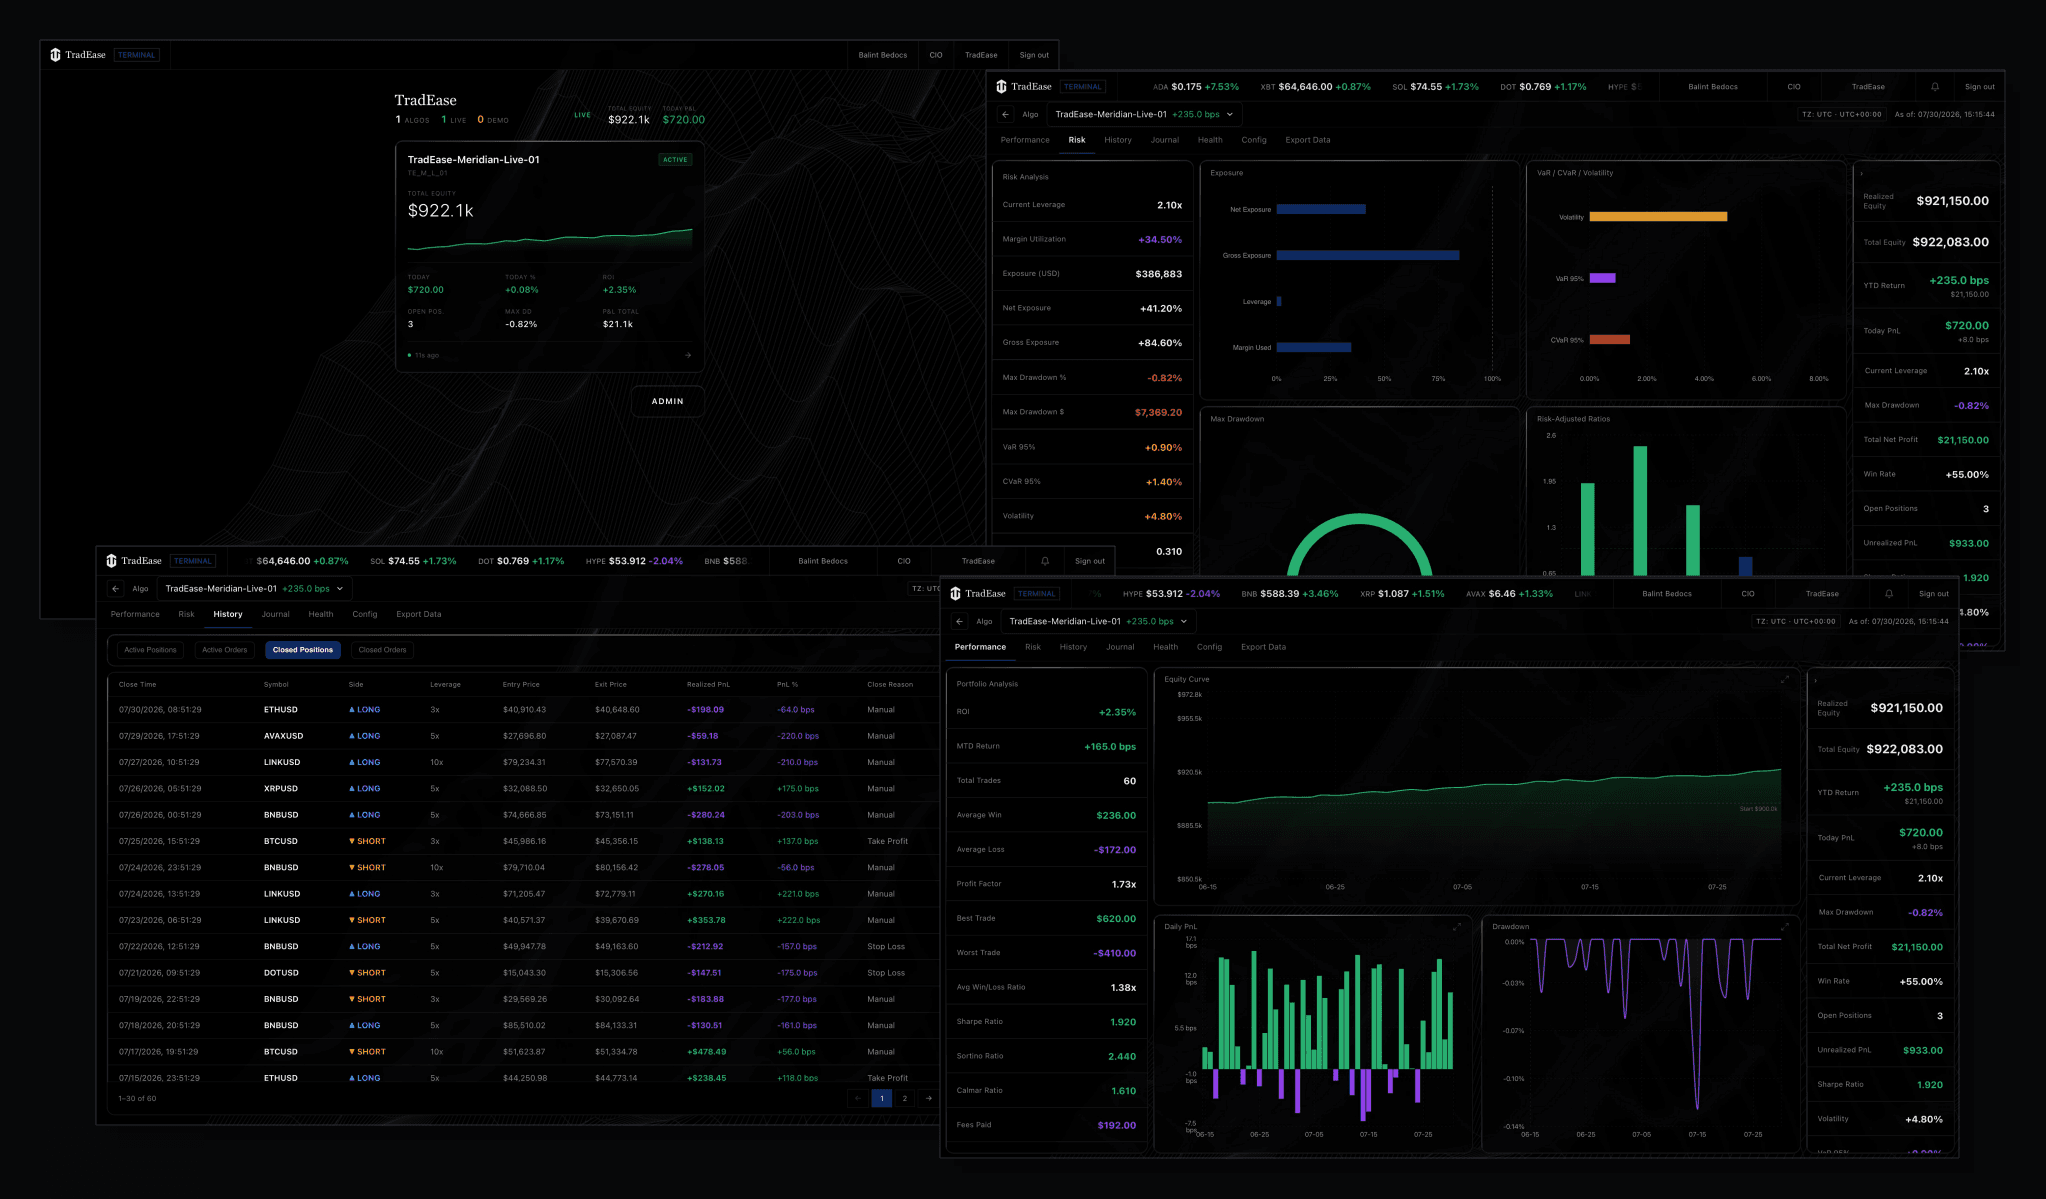Image resolution: width=2046 pixels, height=1199 pixels.
Task: Go back using the arrow in the Performance window
Action: (x=959, y=622)
